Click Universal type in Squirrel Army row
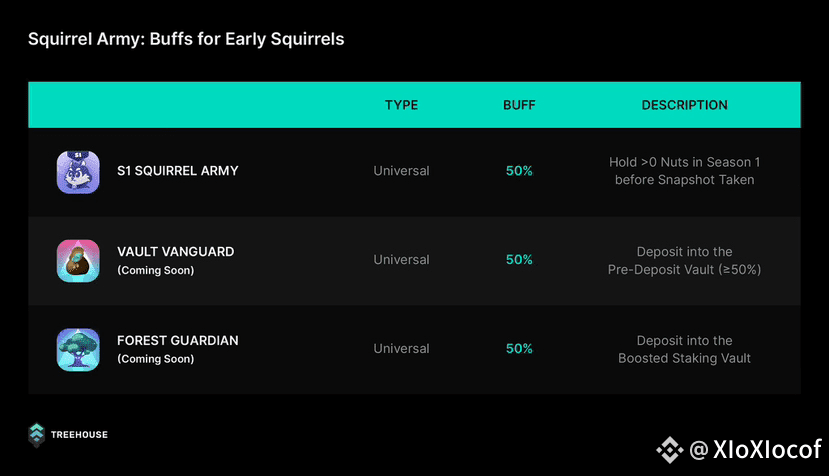829x476 pixels. (x=401, y=171)
